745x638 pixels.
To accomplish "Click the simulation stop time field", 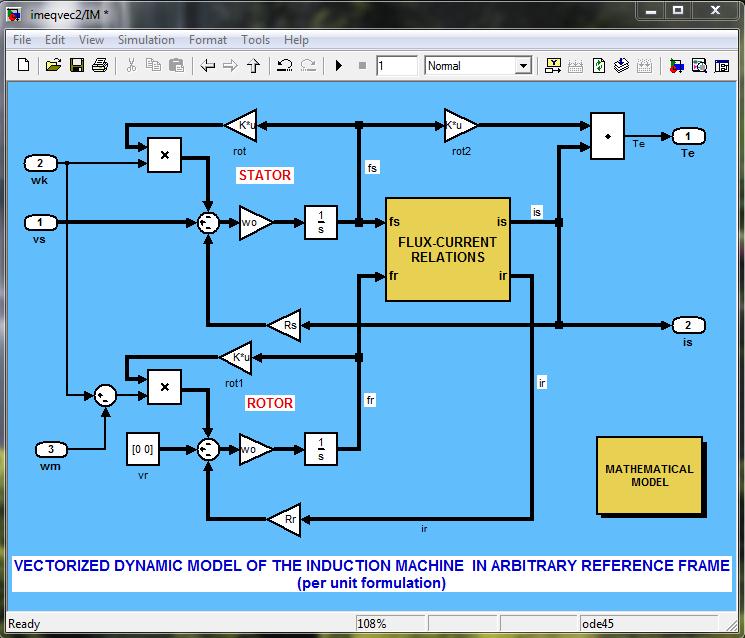I will coord(396,66).
